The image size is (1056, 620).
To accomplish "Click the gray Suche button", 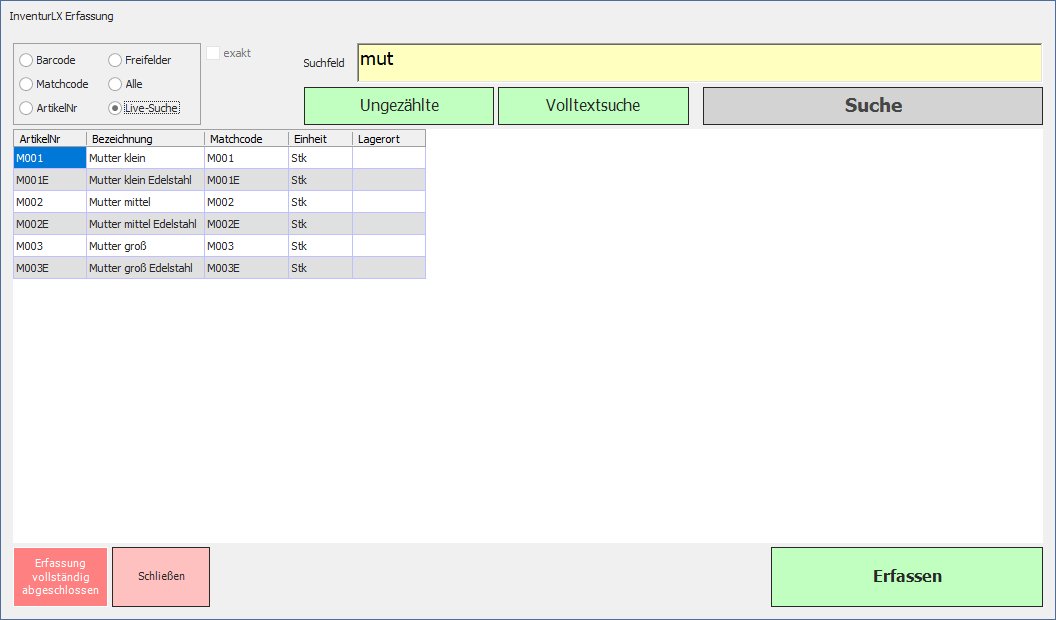I will coord(873,106).
